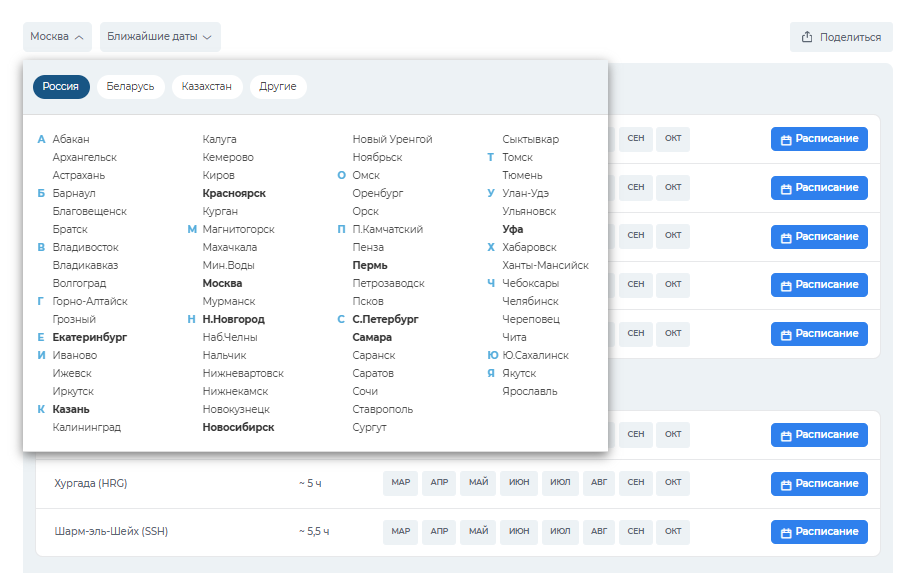
Task: Pick Омск from the list
Action: point(366,175)
